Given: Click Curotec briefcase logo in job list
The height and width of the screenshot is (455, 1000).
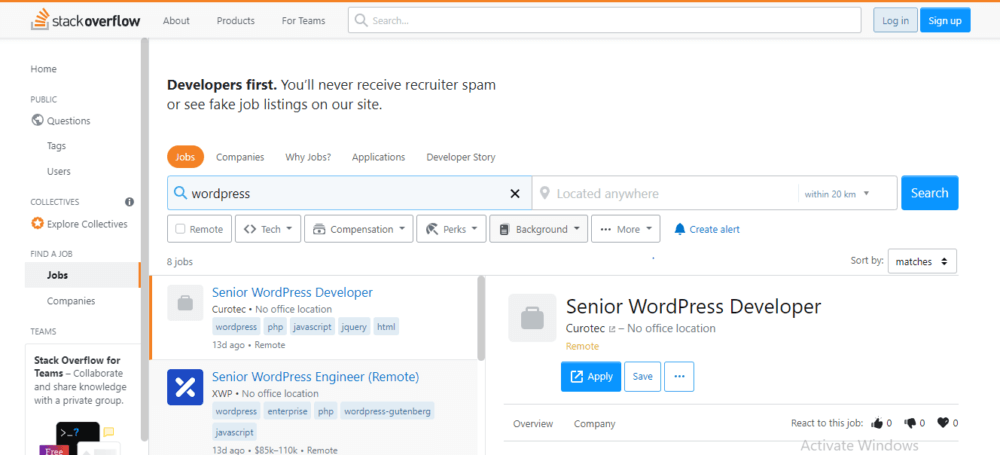Looking at the screenshot, I should [185, 302].
